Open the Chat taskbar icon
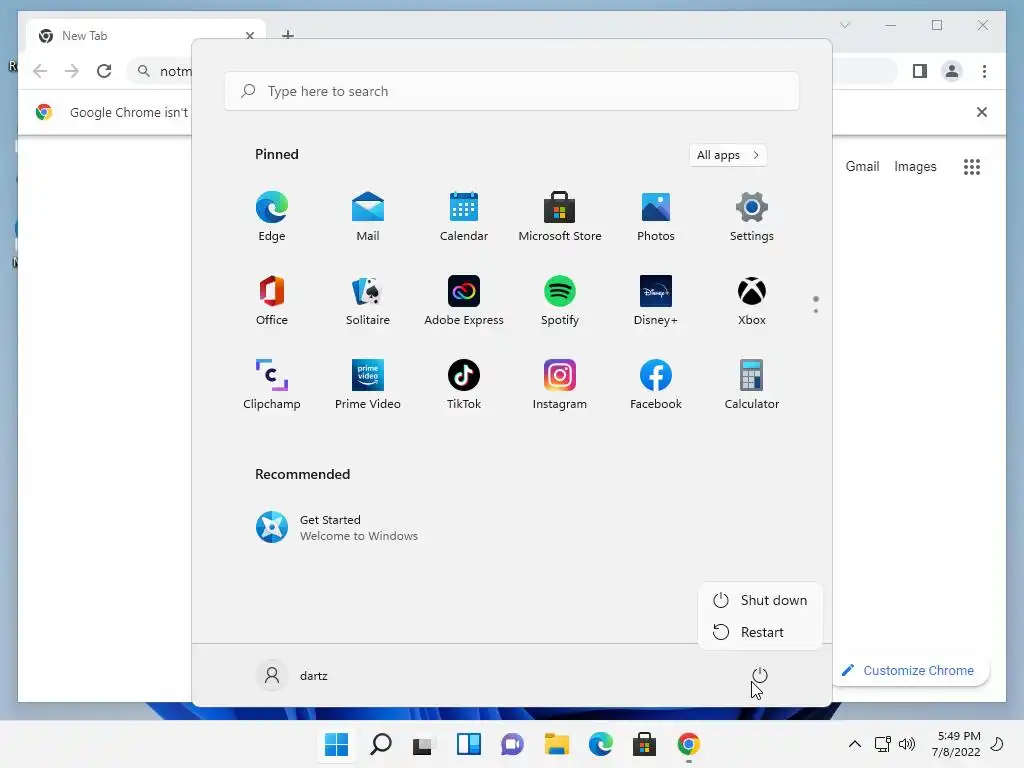This screenshot has width=1024, height=768. [x=513, y=744]
